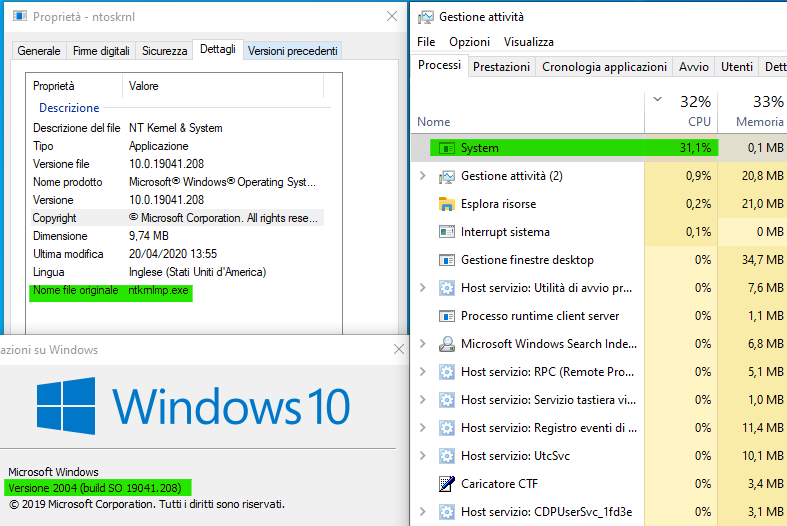
Task: Select the Dimensione value 9,74 MB
Action: (149, 236)
